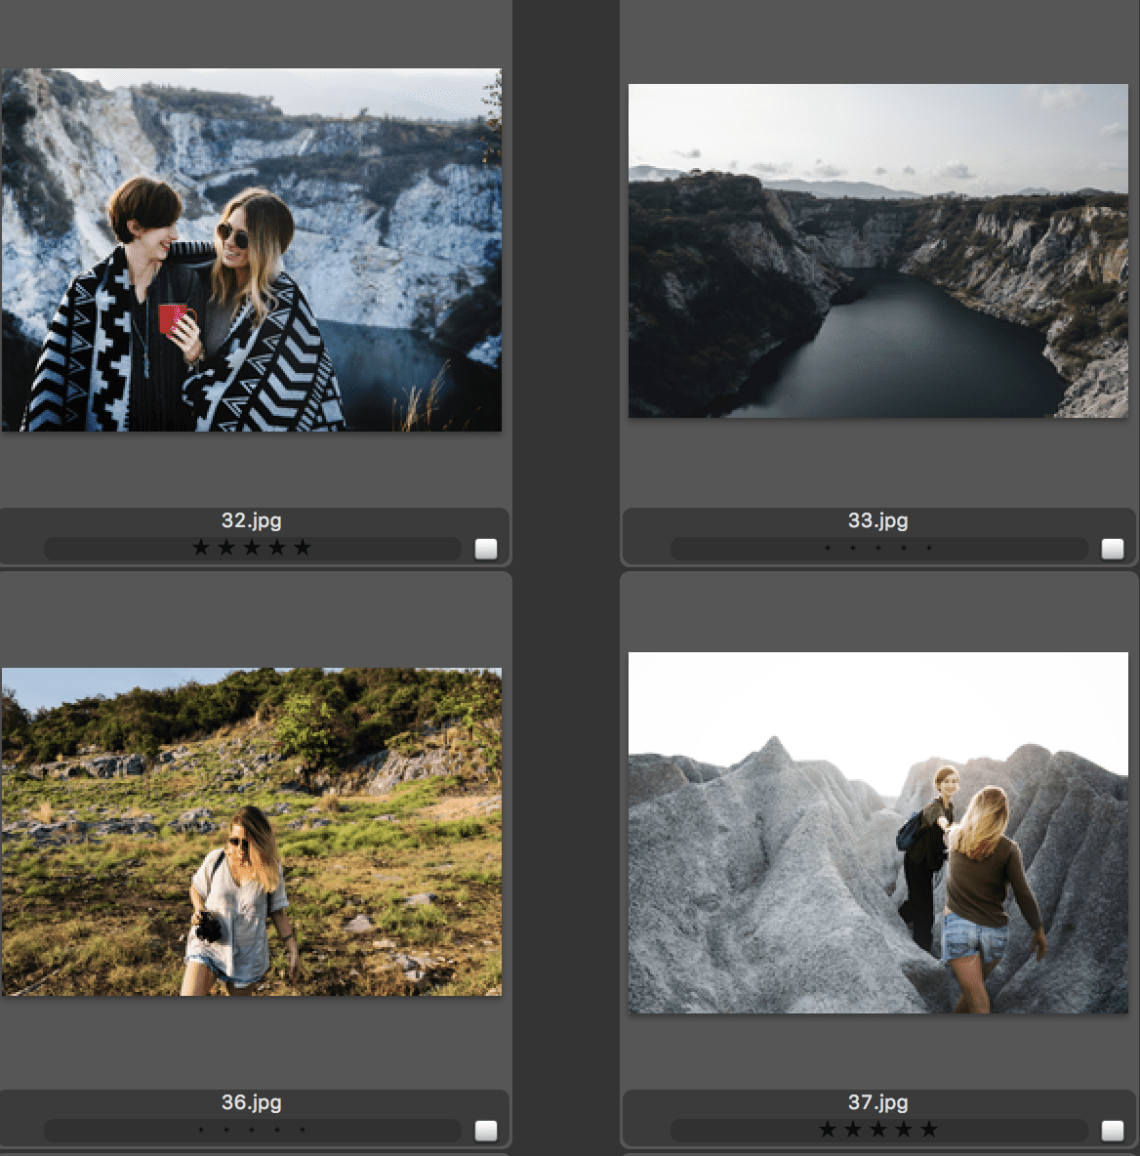The height and width of the screenshot is (1156, 1140).
Task: Set 37.jpg rating to four stars
Action: click(905, 1130)
